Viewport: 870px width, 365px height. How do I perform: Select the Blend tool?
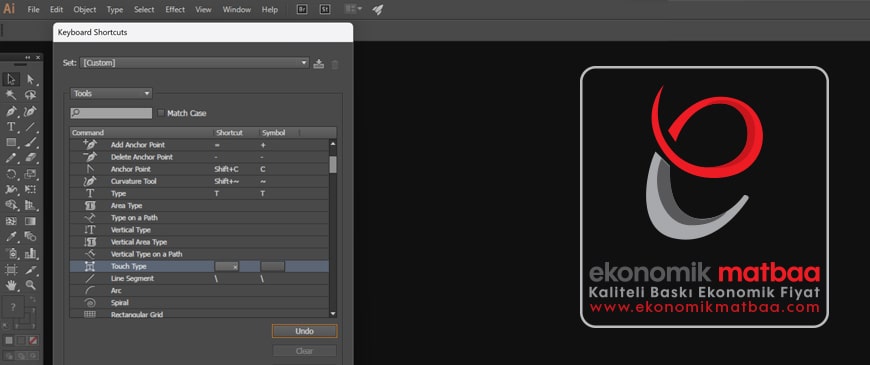31,237
